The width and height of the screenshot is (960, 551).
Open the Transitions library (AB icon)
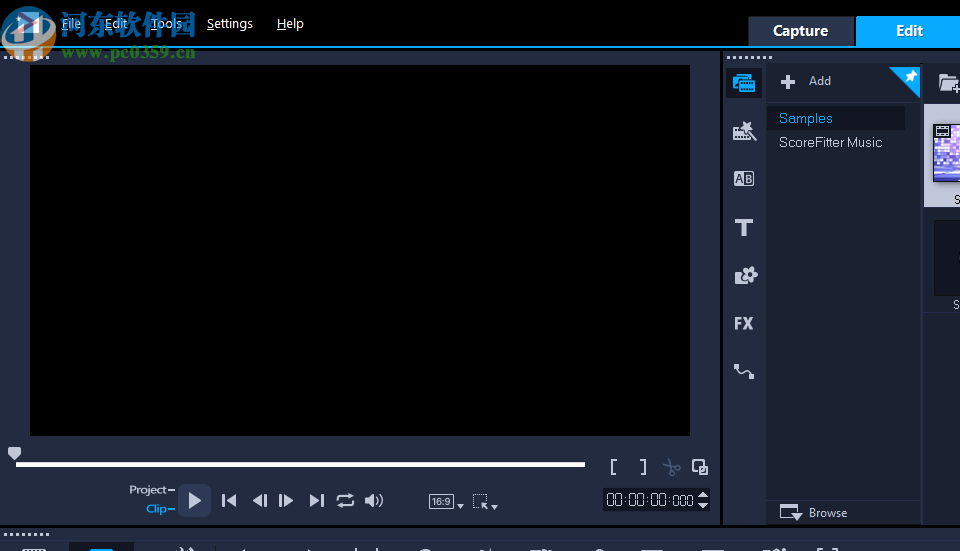pyautogui.click(x=744, y=179)
